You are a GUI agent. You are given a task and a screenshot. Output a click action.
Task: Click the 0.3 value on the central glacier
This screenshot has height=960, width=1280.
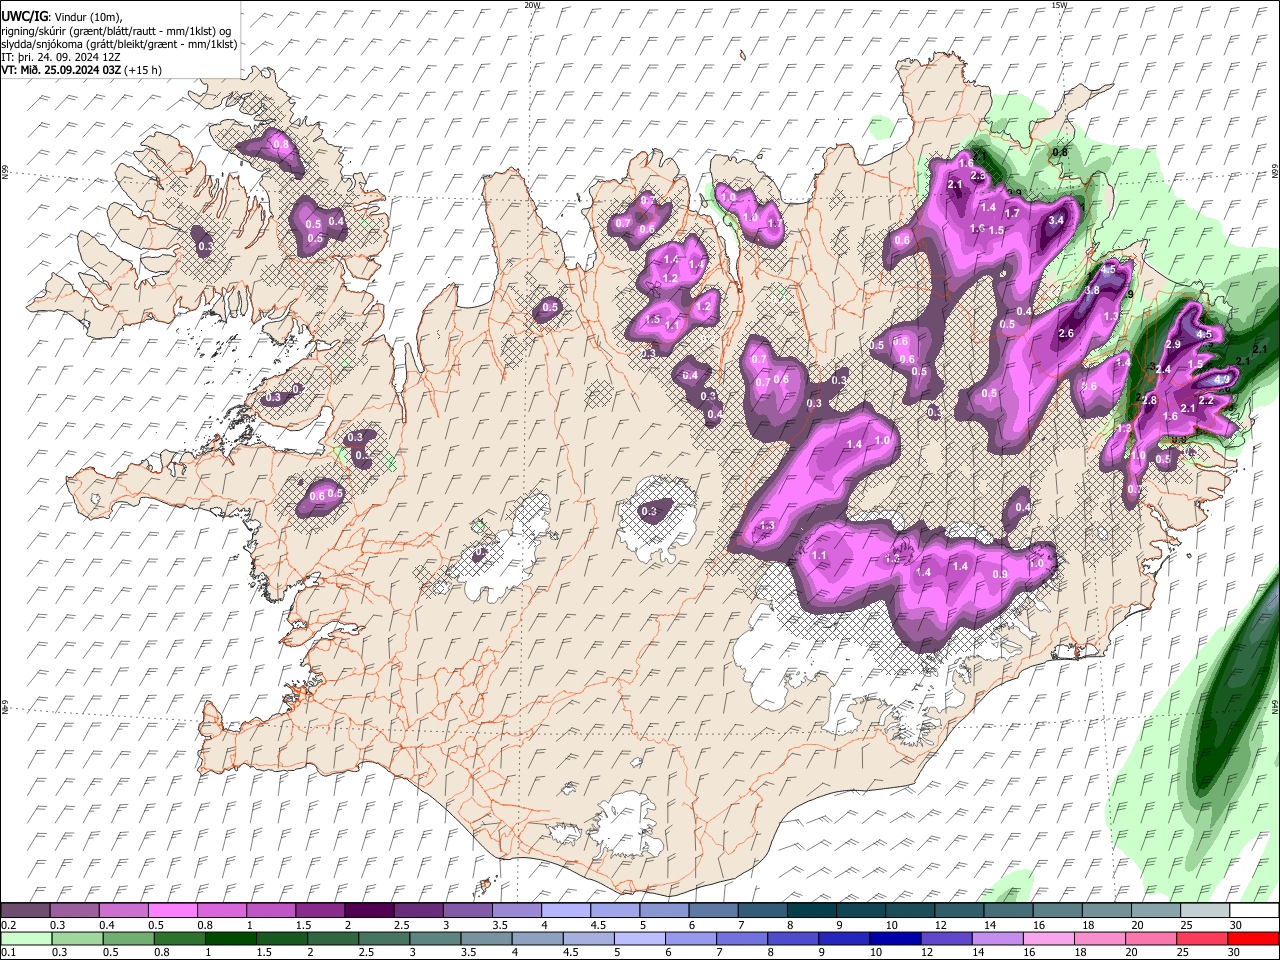(x=649, y=512)
